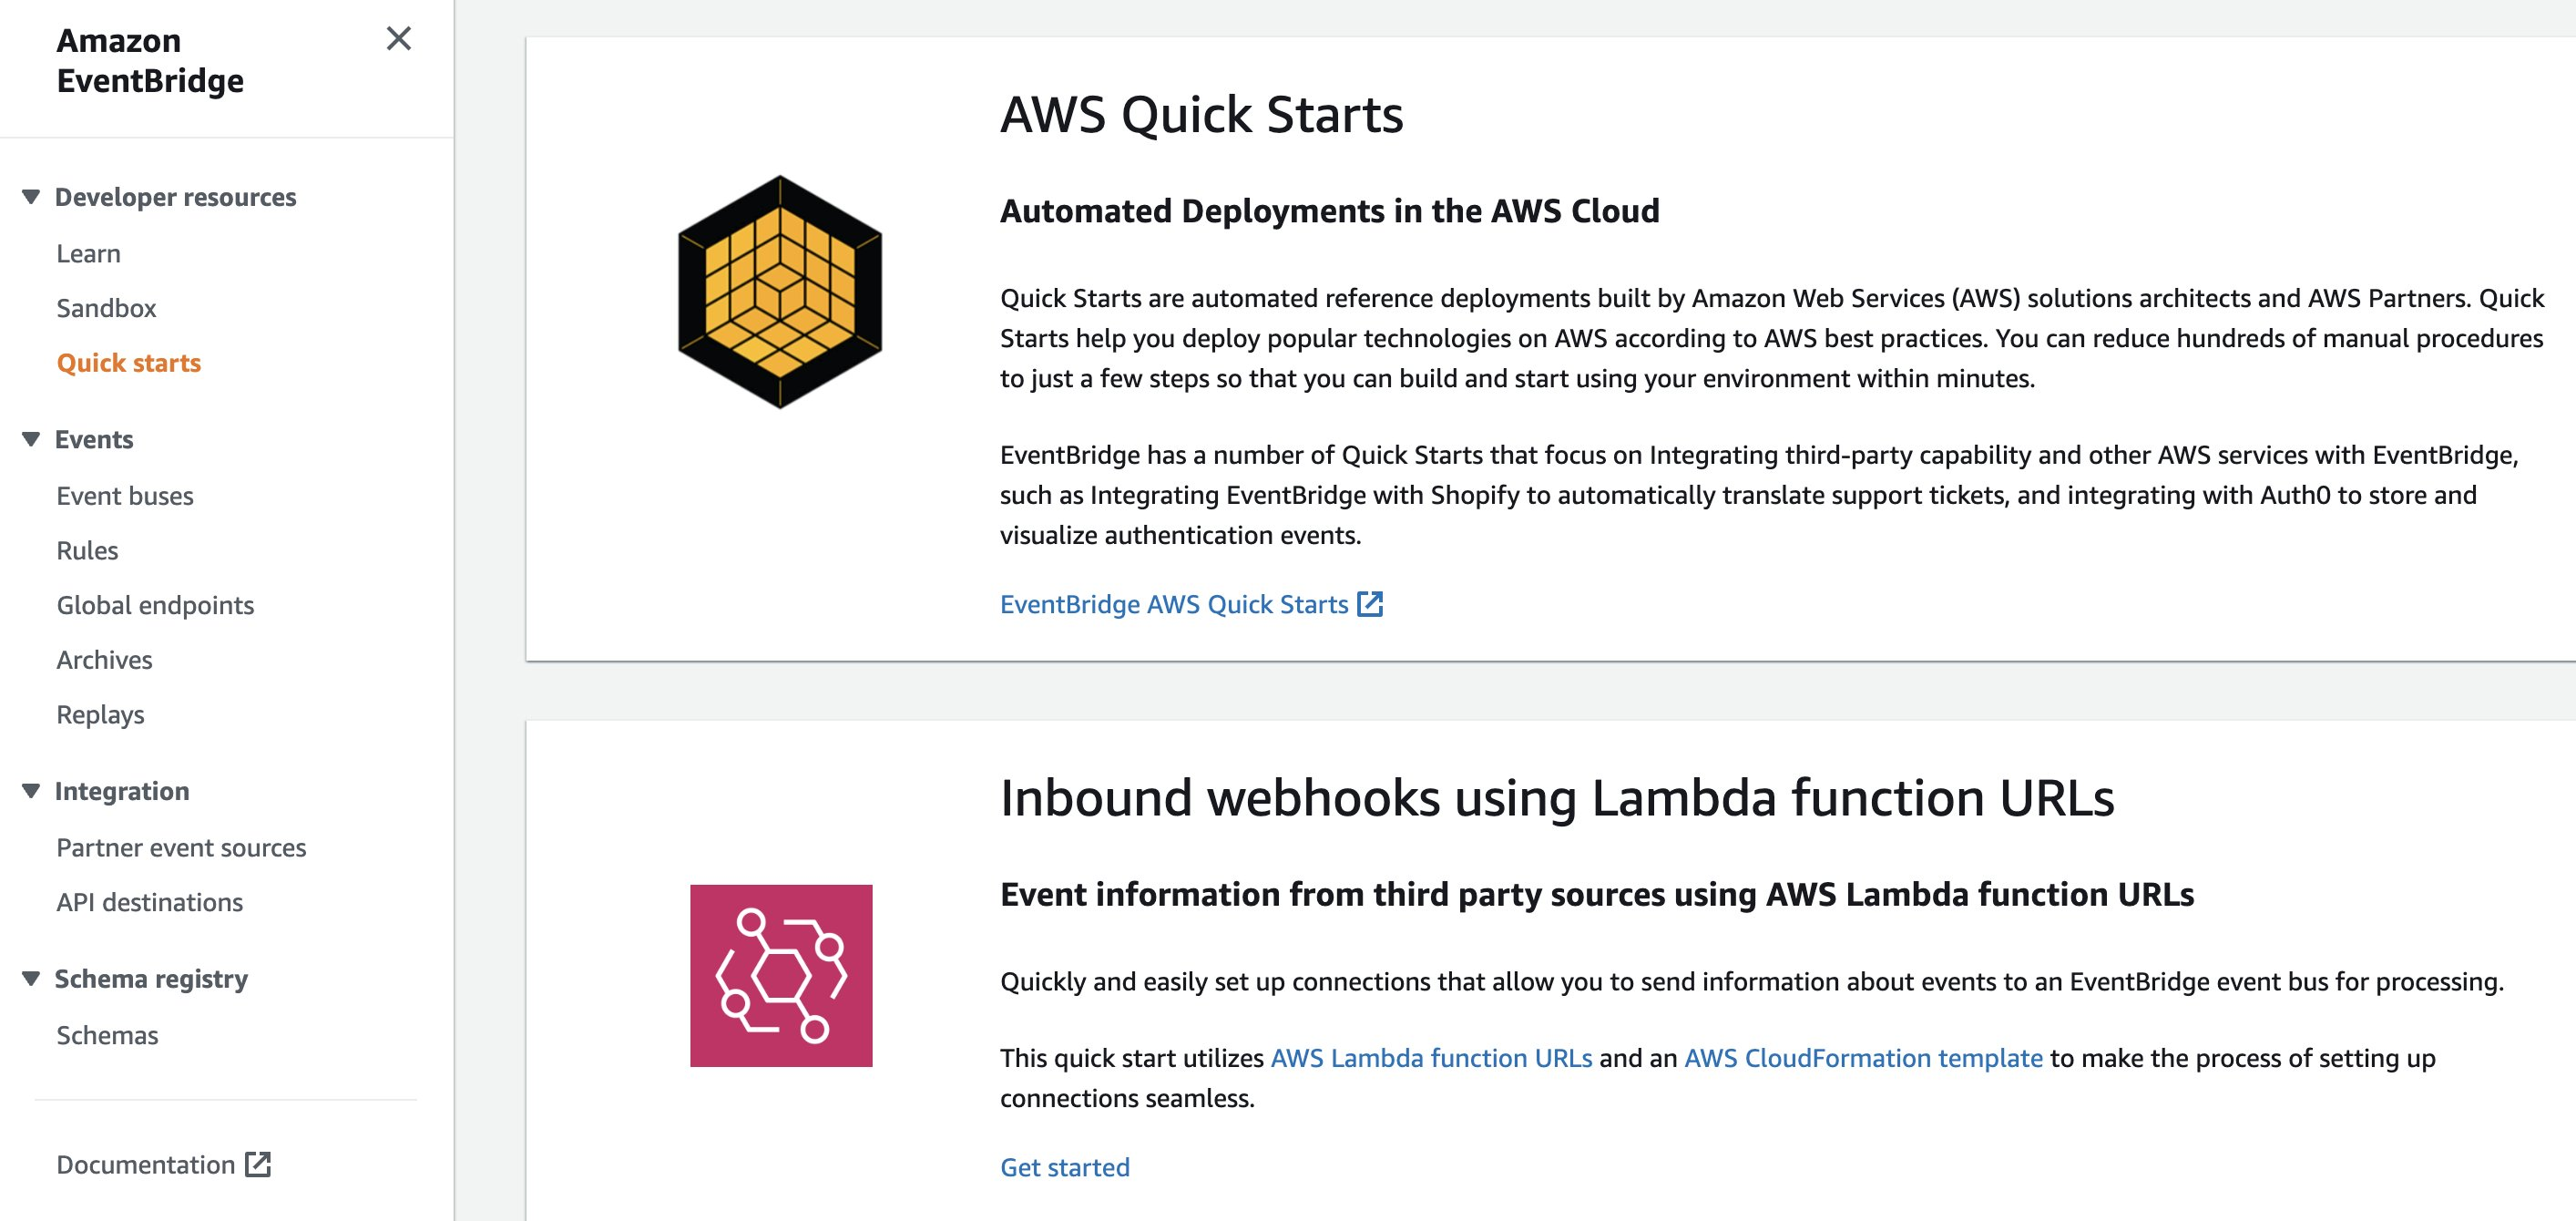Collapse the Schema registry section
Viewport: 2576px width, 1221px height.
pos(31,979)
